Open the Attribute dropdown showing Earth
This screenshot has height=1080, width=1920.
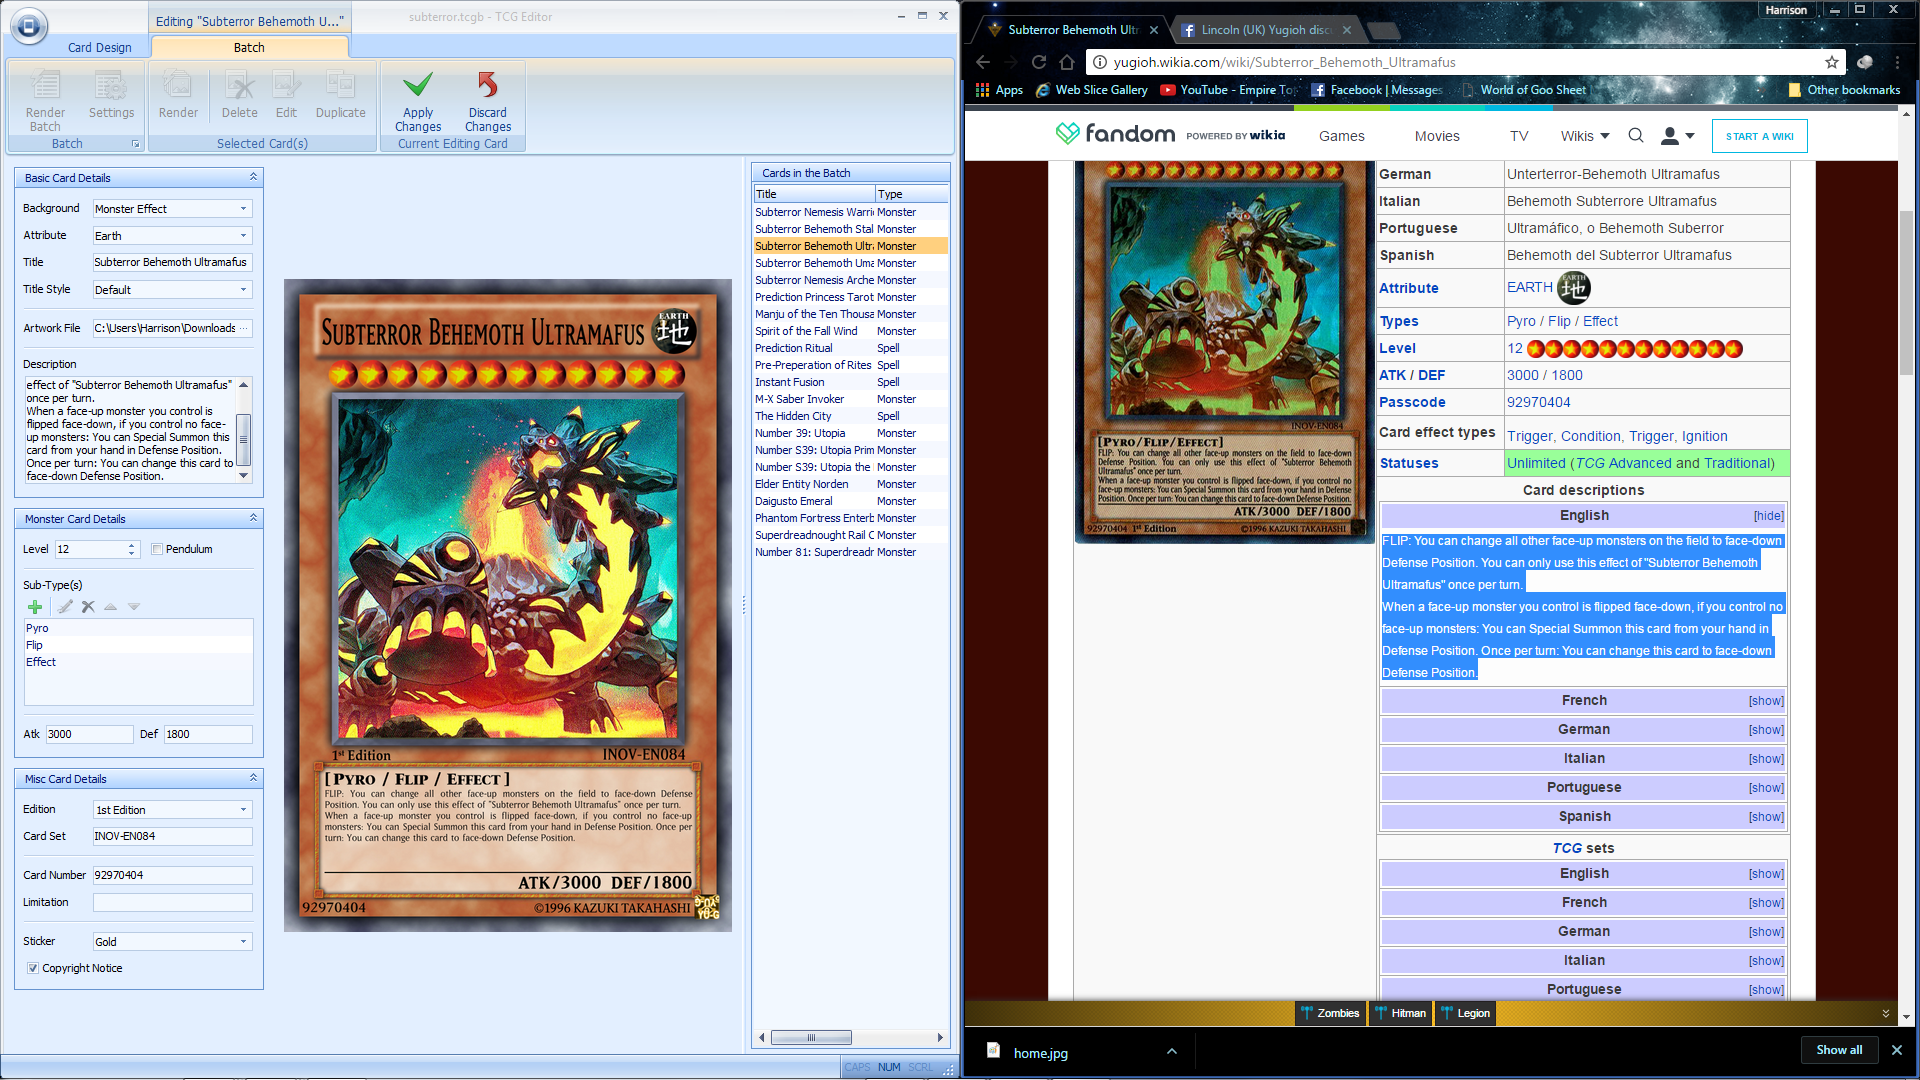pyautogui.click(x=243, y=236)
